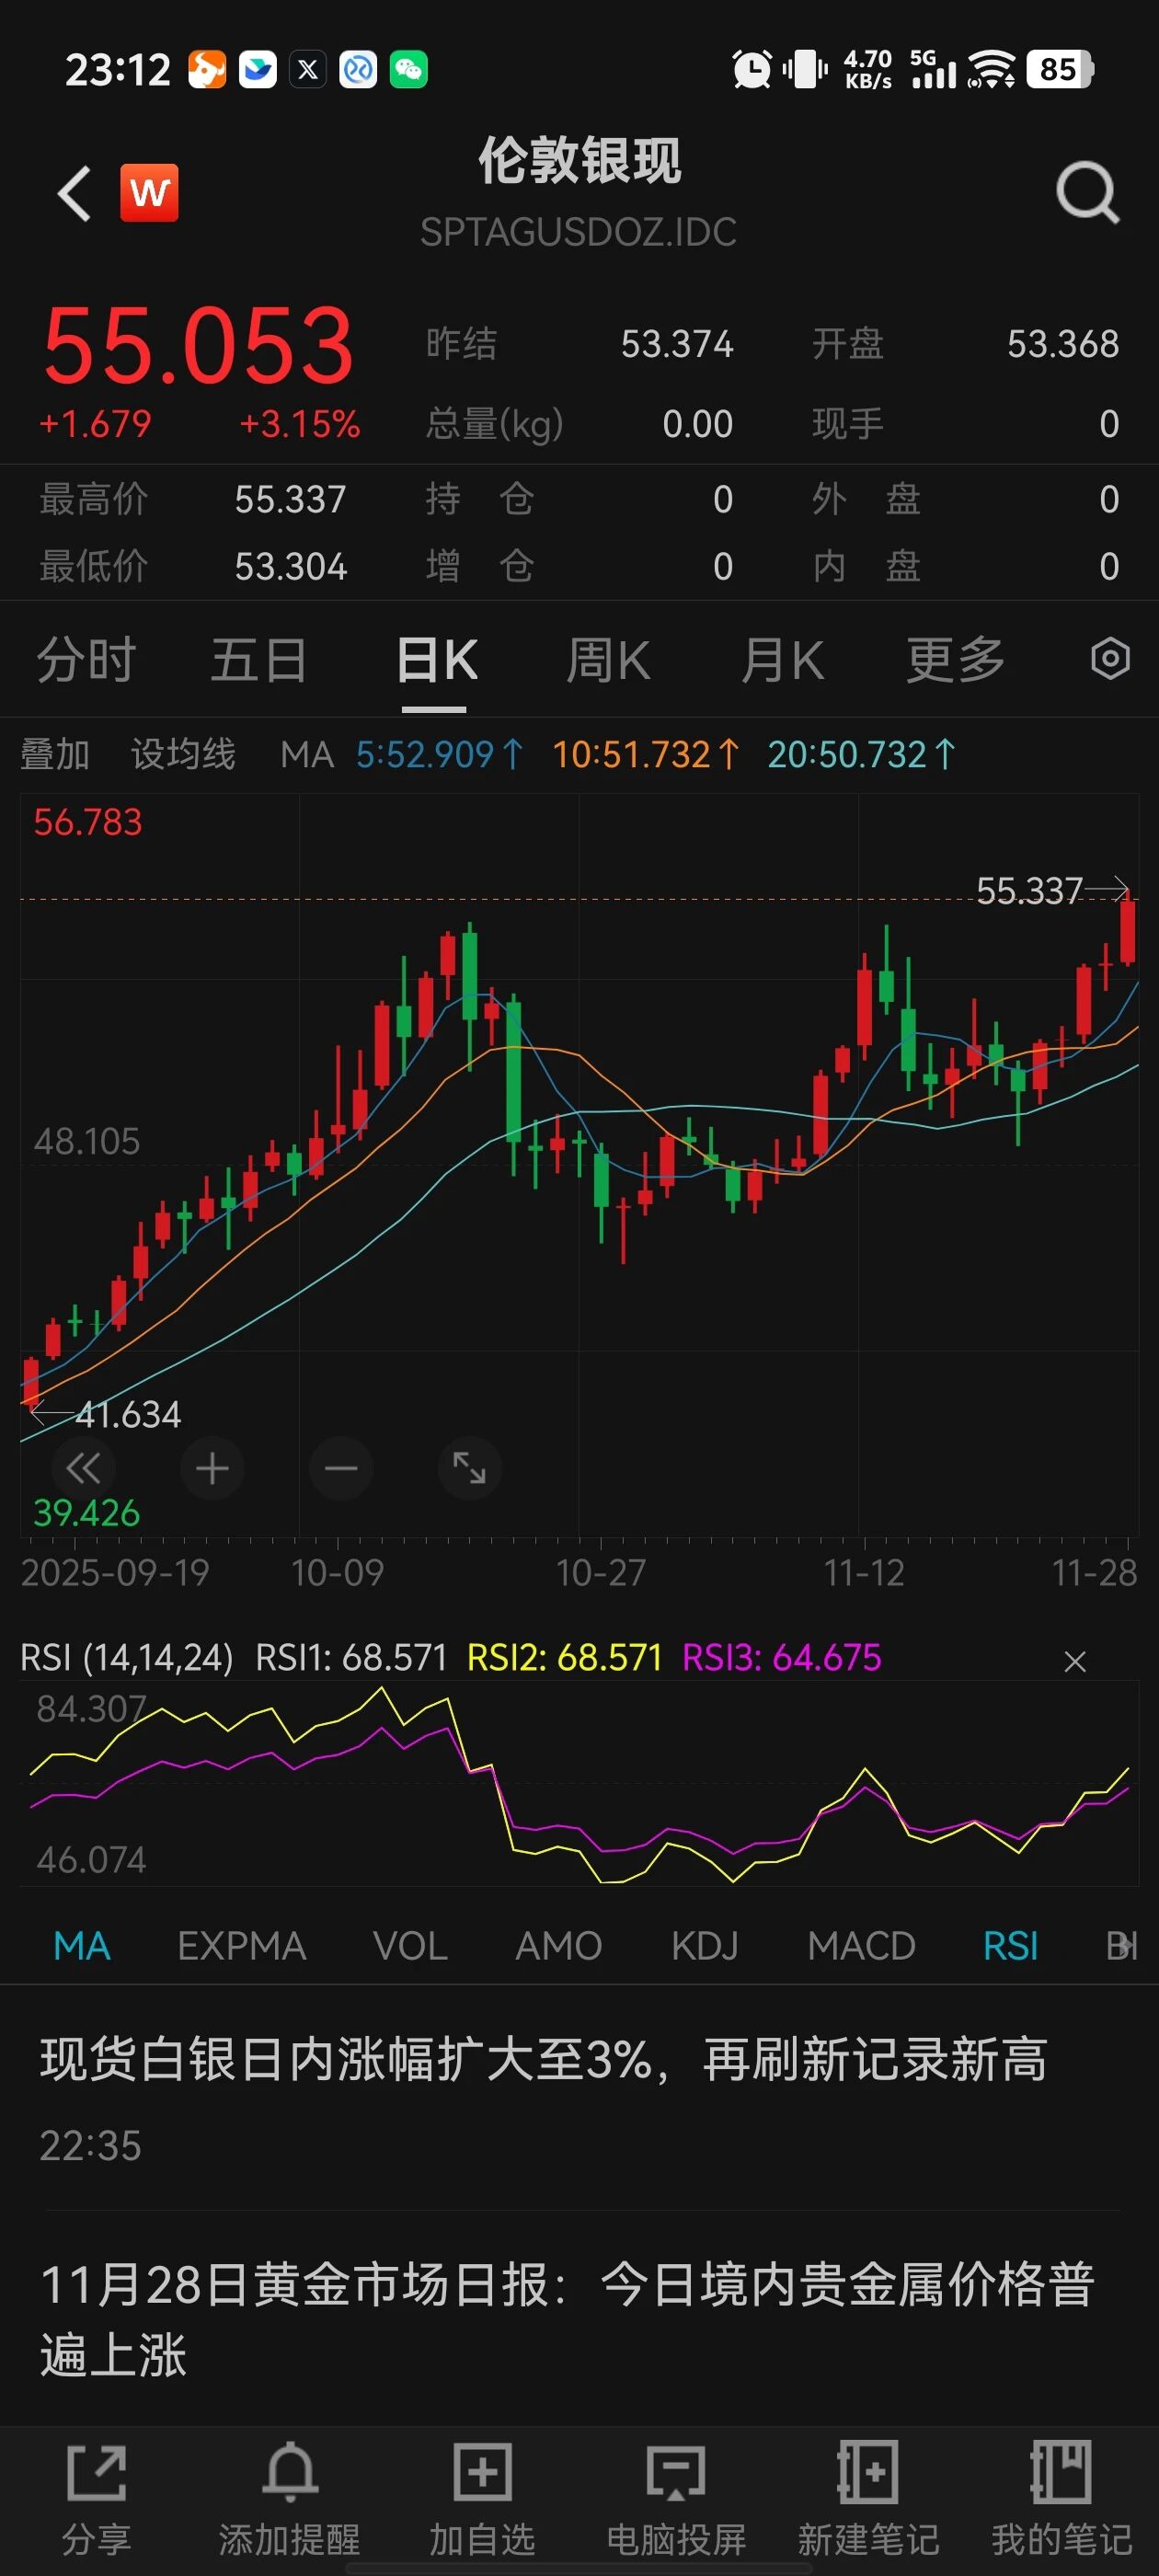Tap date label 10-27 on axis
This screenshot has width=1159, height=2576.
(x=600, y=1573)
